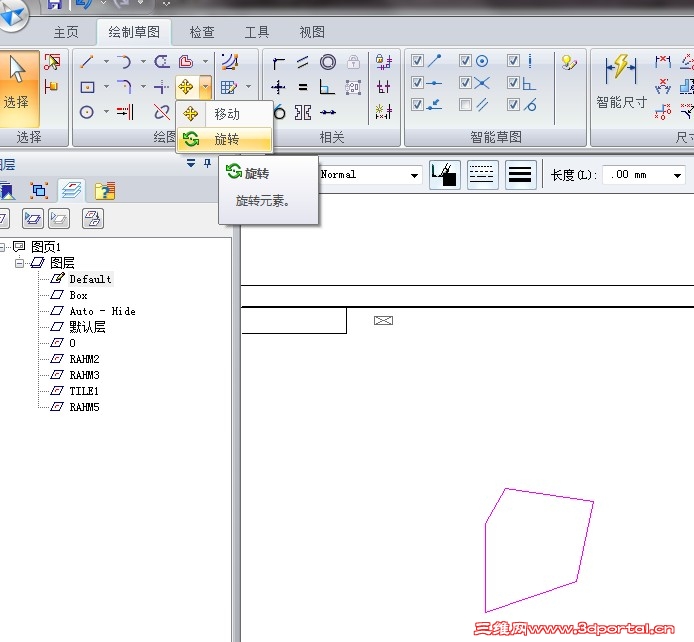
Task: Toggle the tangent IntelliSketch checkbox
Action: click(513, 105)
